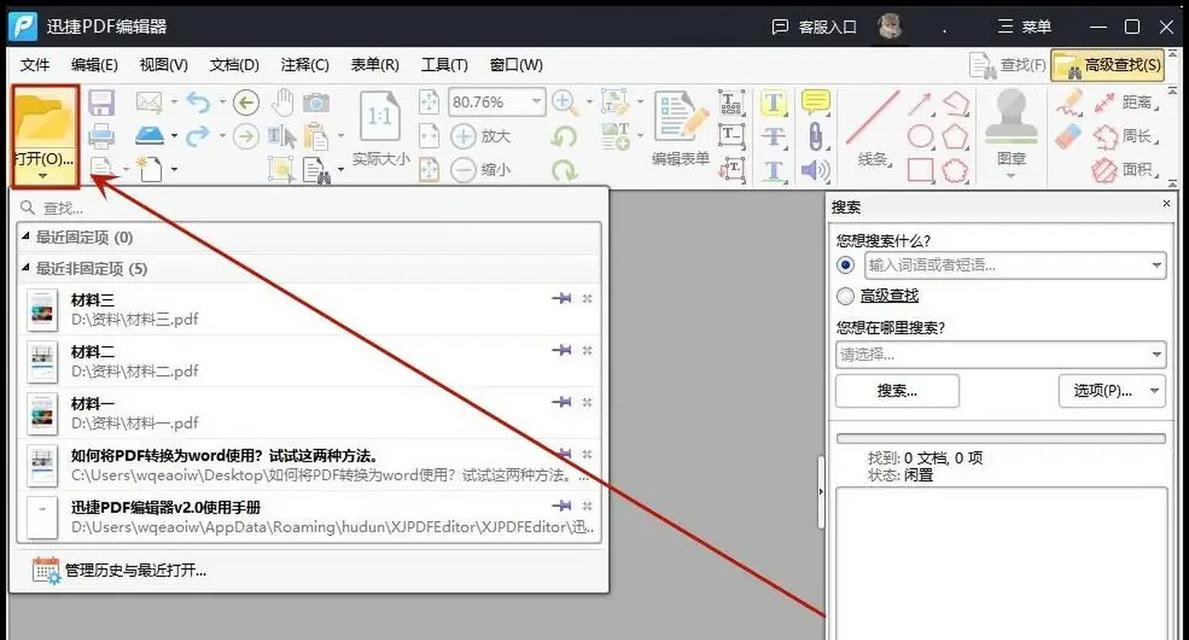Take a snapshot with the camera icon
This screenshot has width=1189, height=640.
pos(316,102)
